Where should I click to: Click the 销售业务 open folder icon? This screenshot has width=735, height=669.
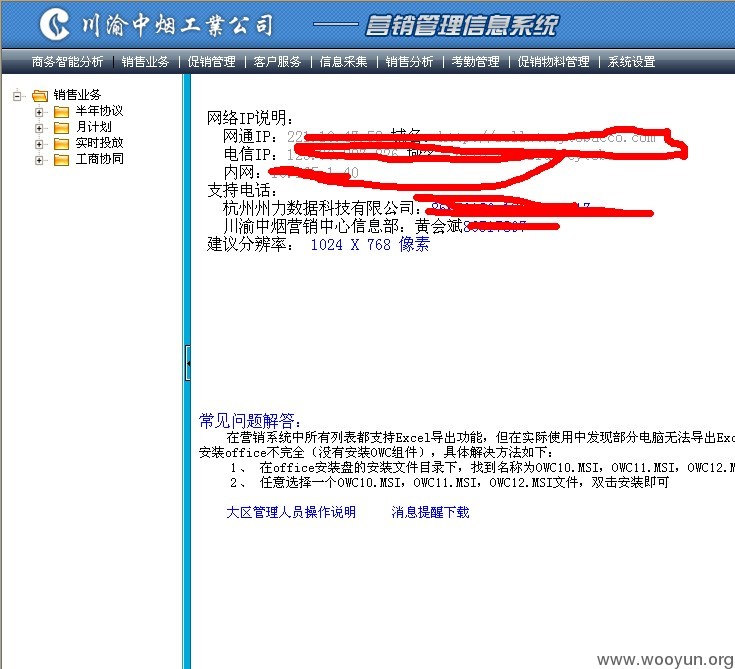[x=40, y=96]
